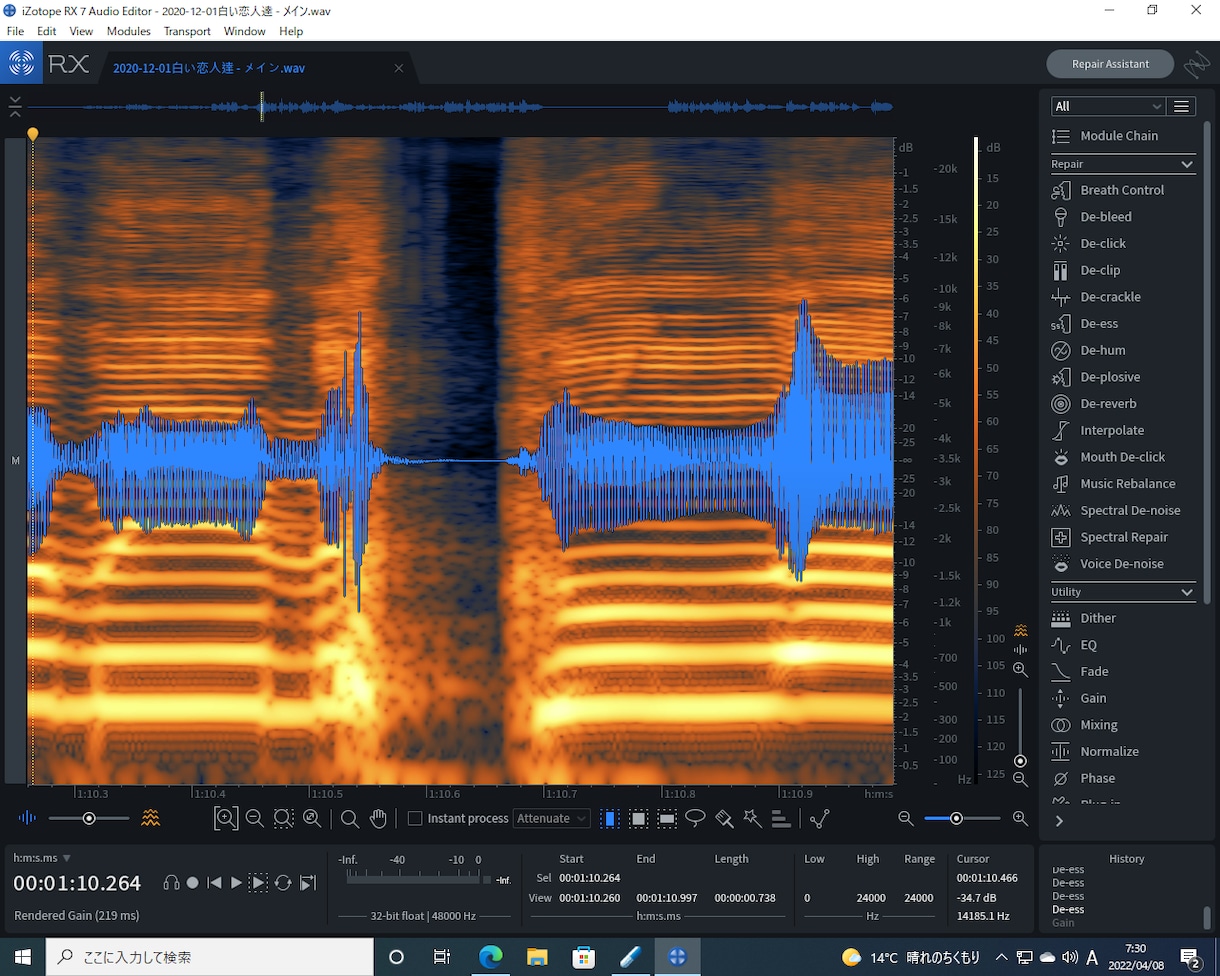Screen dimensions: 1220x976
Task: Open the De-click module
Action: (1088, 243)
